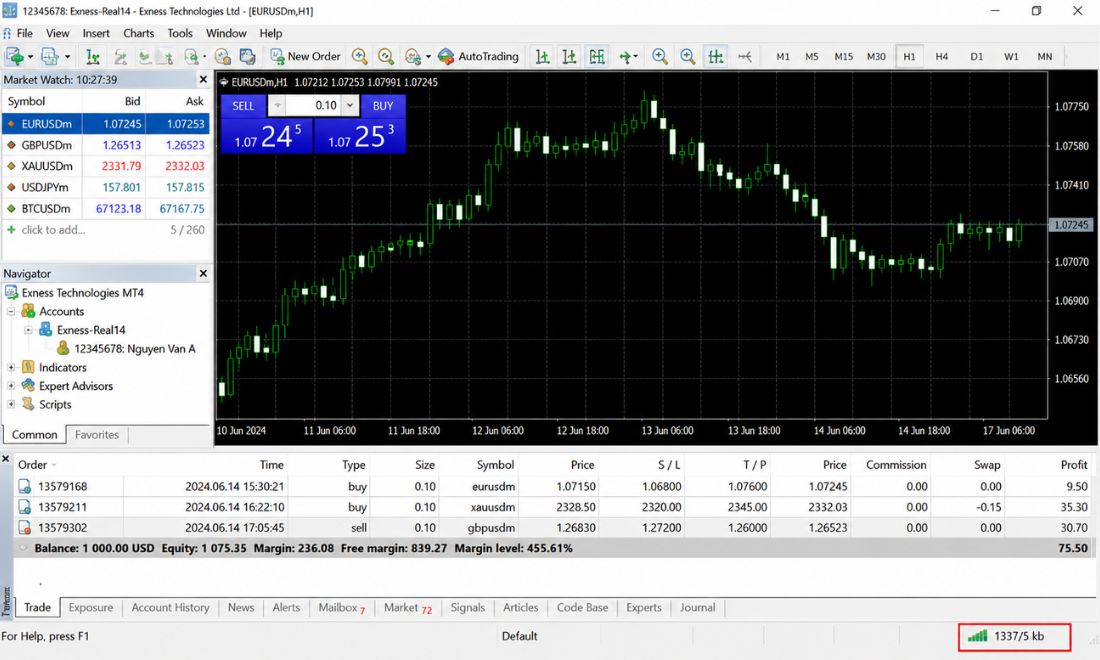Collapse the Accounts tree node
The height and width of the screenshot is (660, 1100).
pyautogui.click(x=11, y=311)
